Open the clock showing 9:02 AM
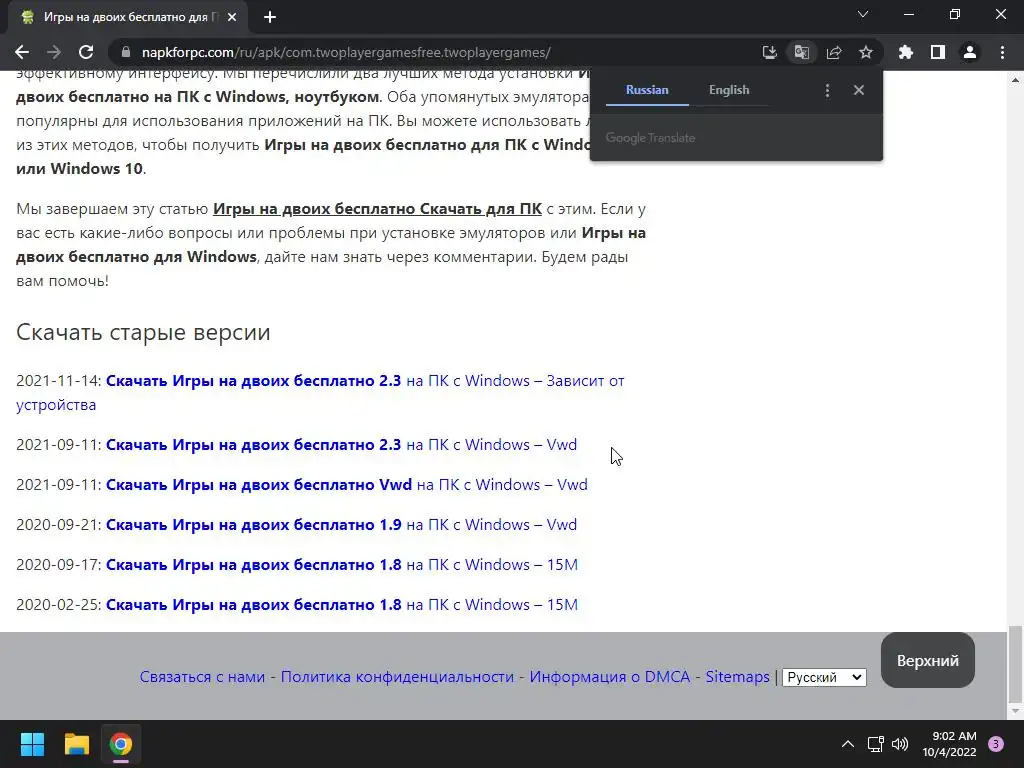Image resolution: width=1024 pixels, height=768 pixels. pyautogui.click(x=949, y=744)
